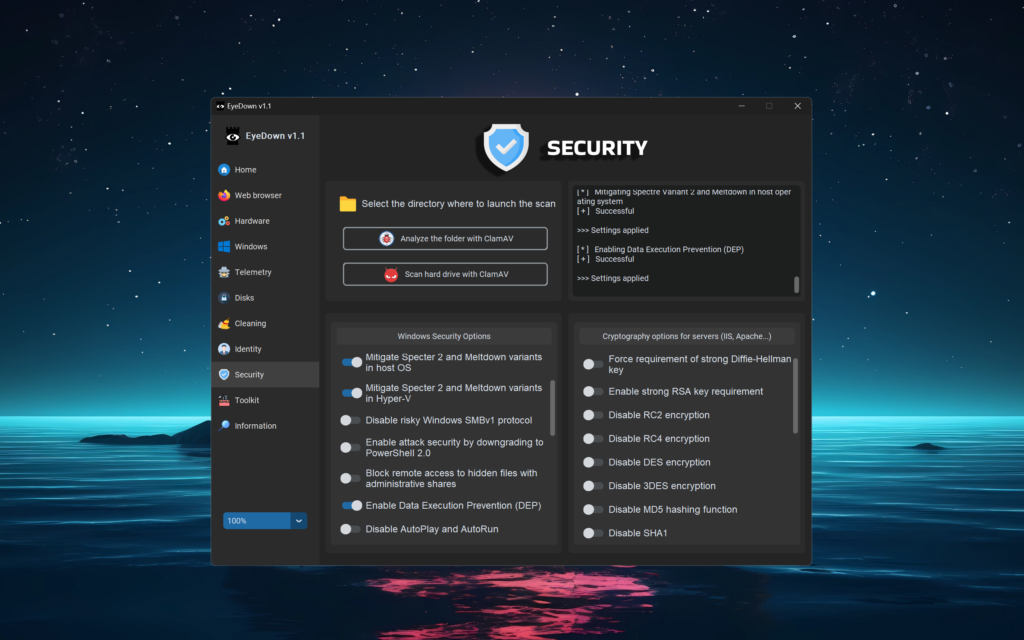Select the Hardware sidebar icon
Viewport: 1024px width, 640px height.
[x=224, y=221]
